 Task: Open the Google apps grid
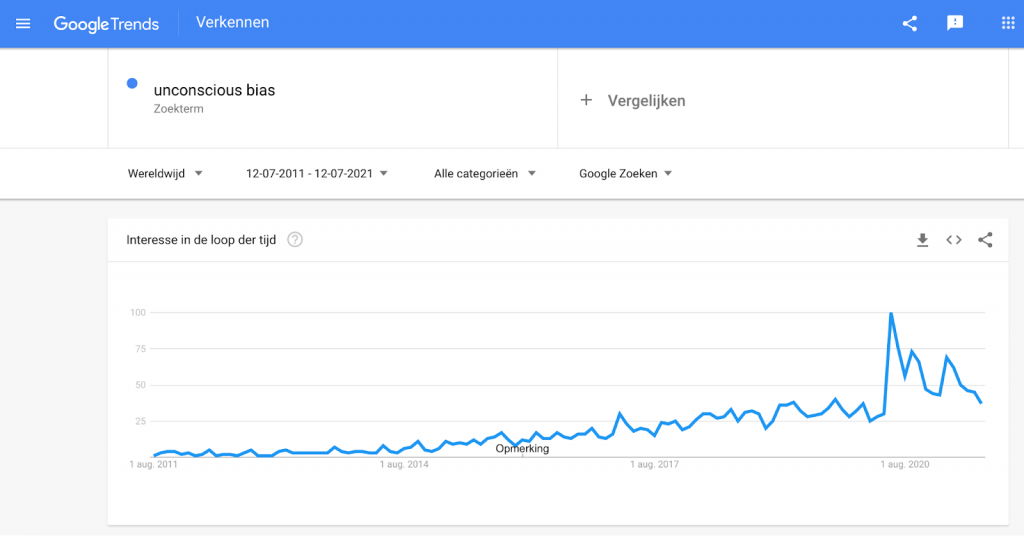pos(1008,24)
